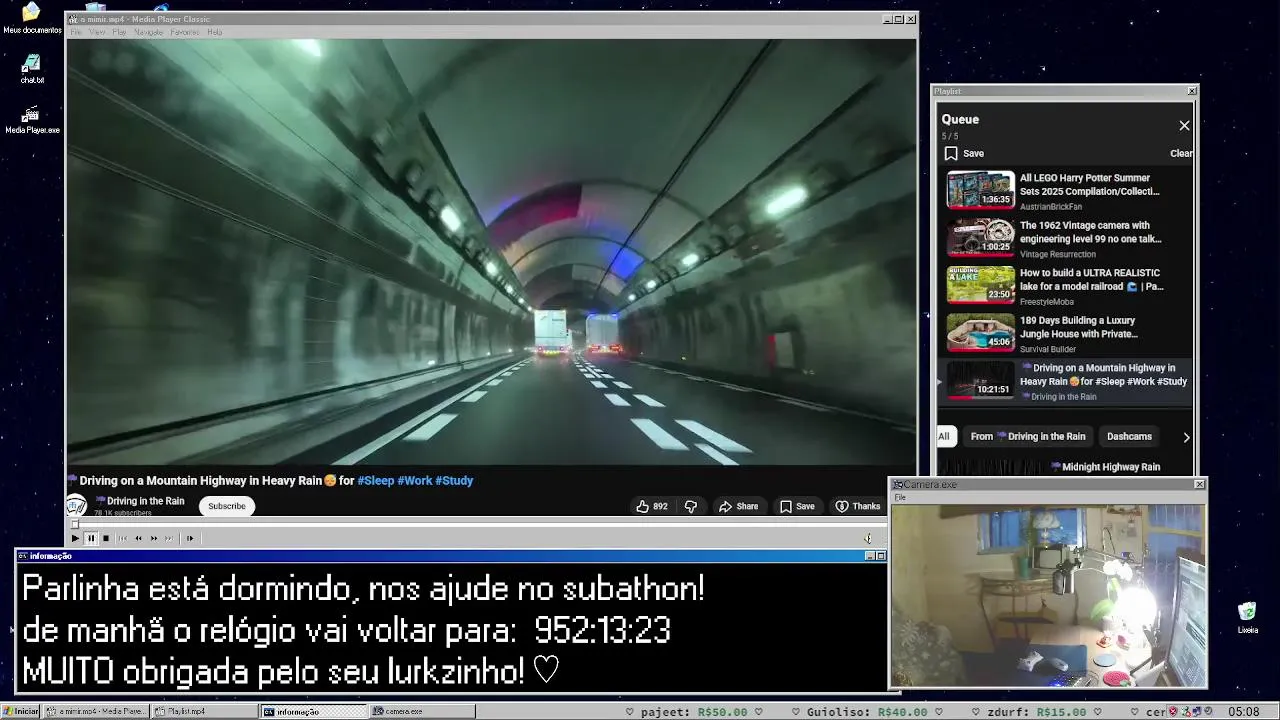This screenshot has height=720, width=1280.
Task: Click the FreestyleMoba channel name in queue
Action: [1047, 302]
